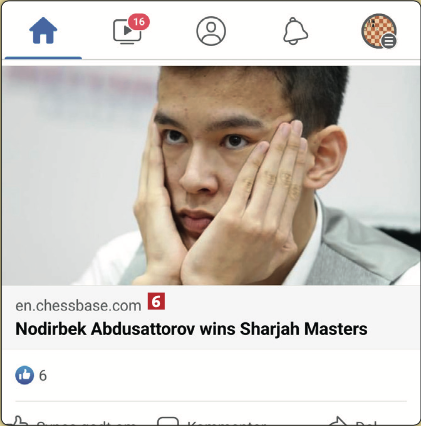Open notifications with the bell icon

click(295, 31)
